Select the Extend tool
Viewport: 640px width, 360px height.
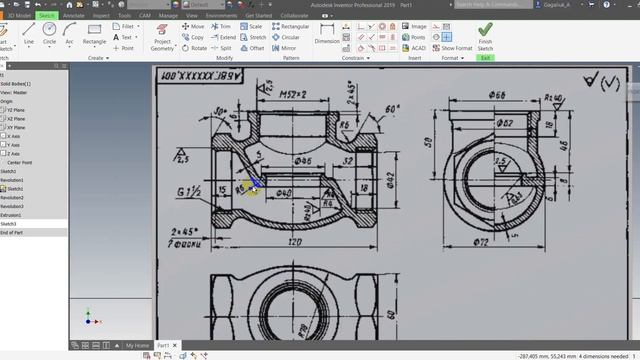[x=223, y=37]
